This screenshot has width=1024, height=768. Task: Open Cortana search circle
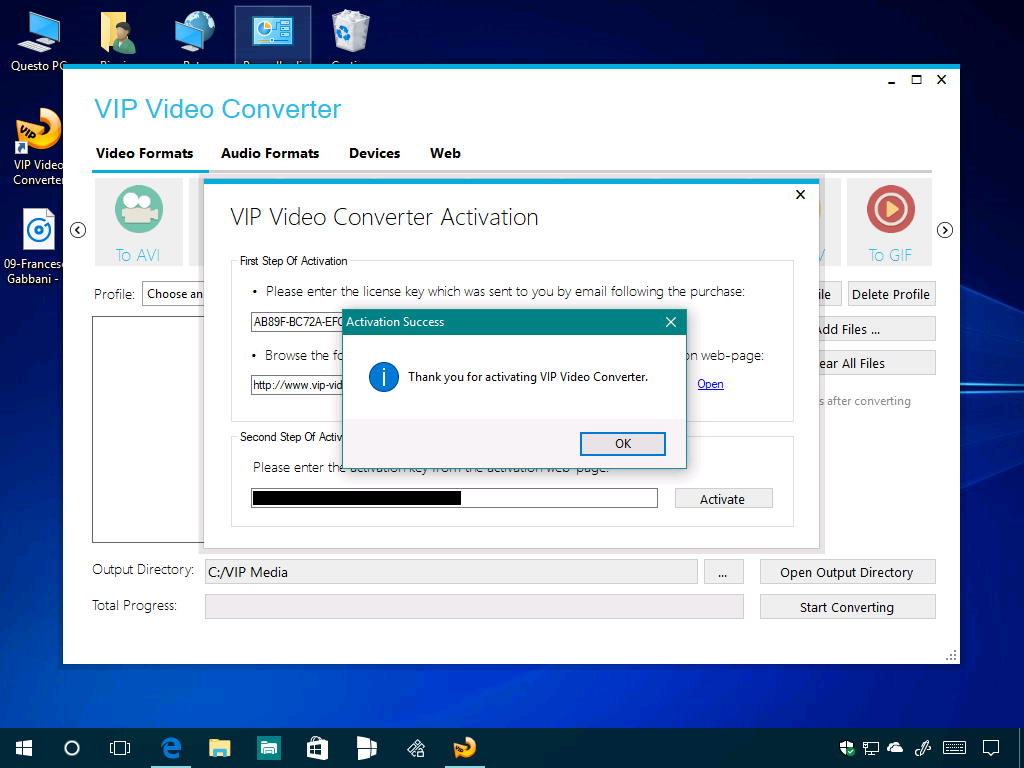(72, 748)
